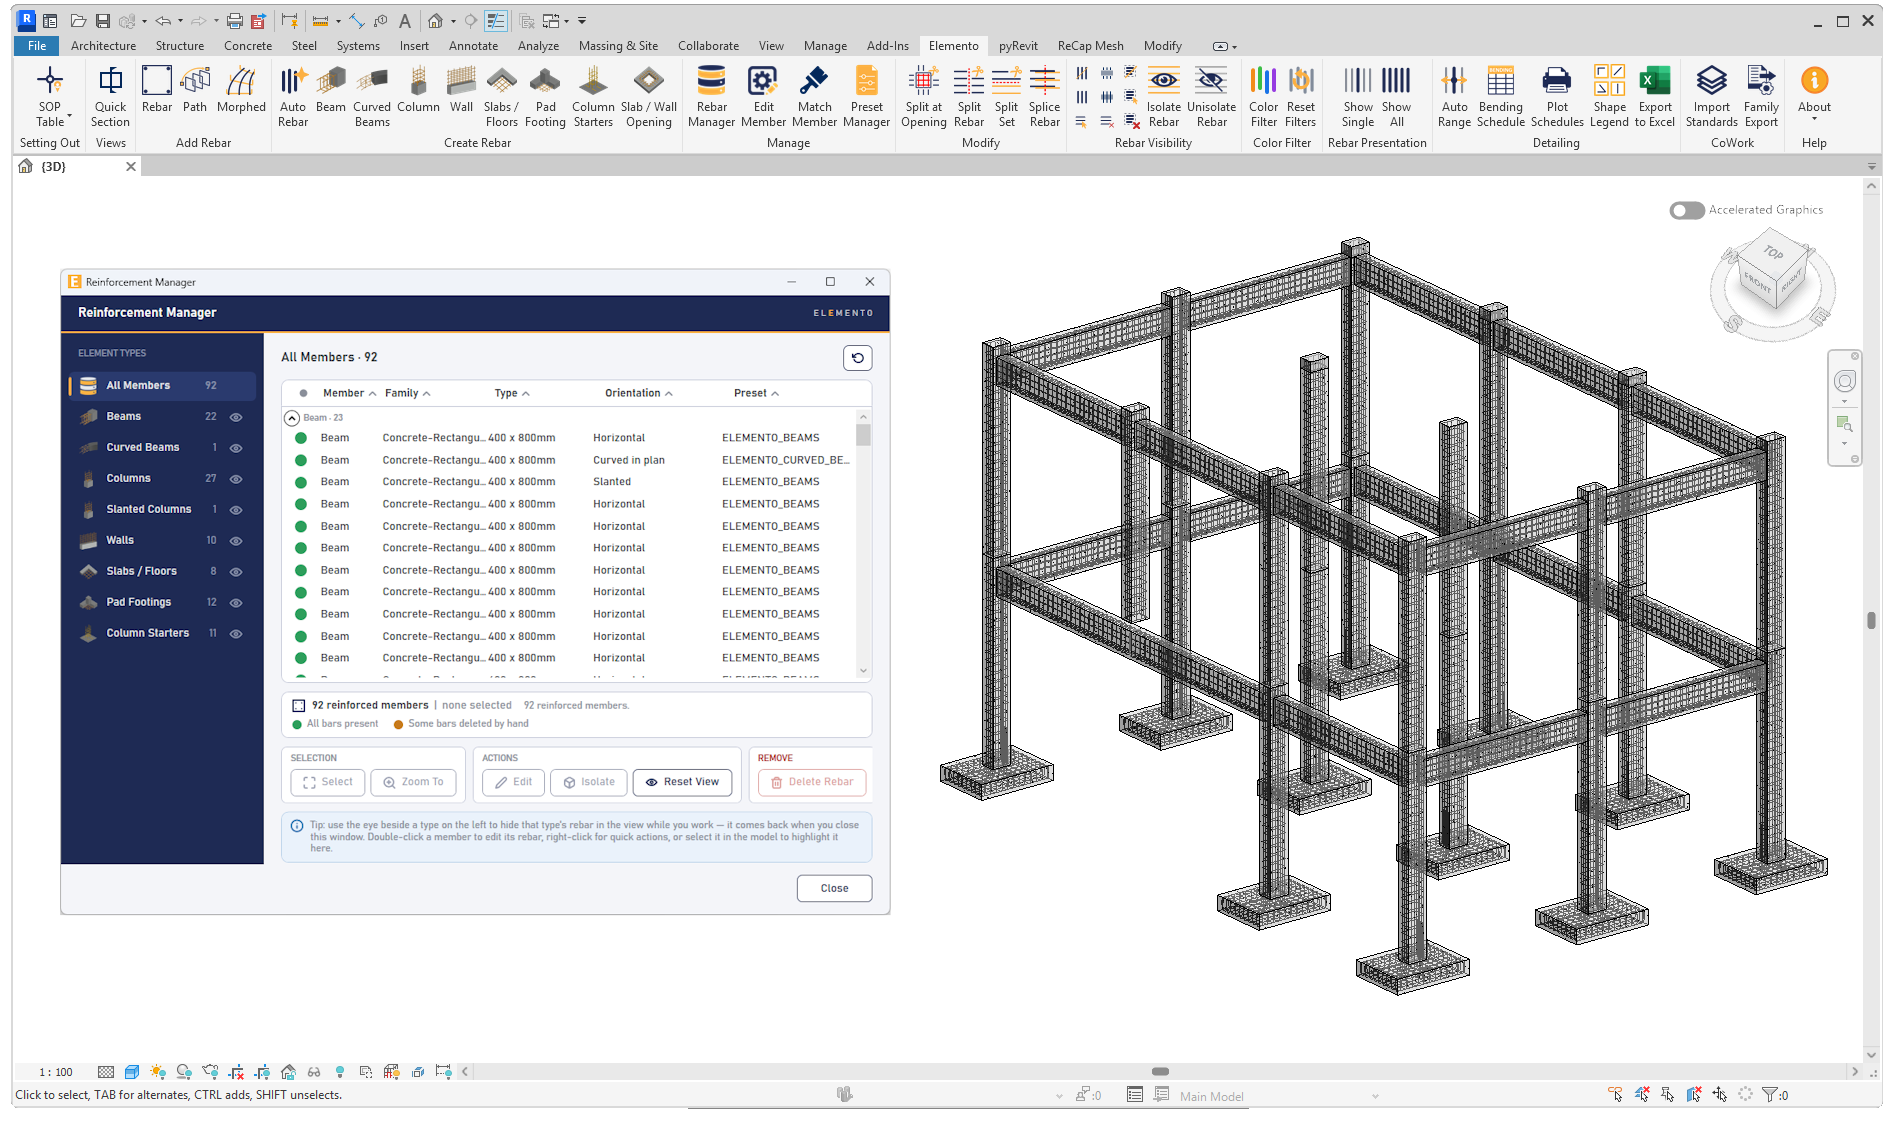Toggle Column Starters visibility eye
This screenshot has width=1892, height=1122.
(x=236, y=634)
